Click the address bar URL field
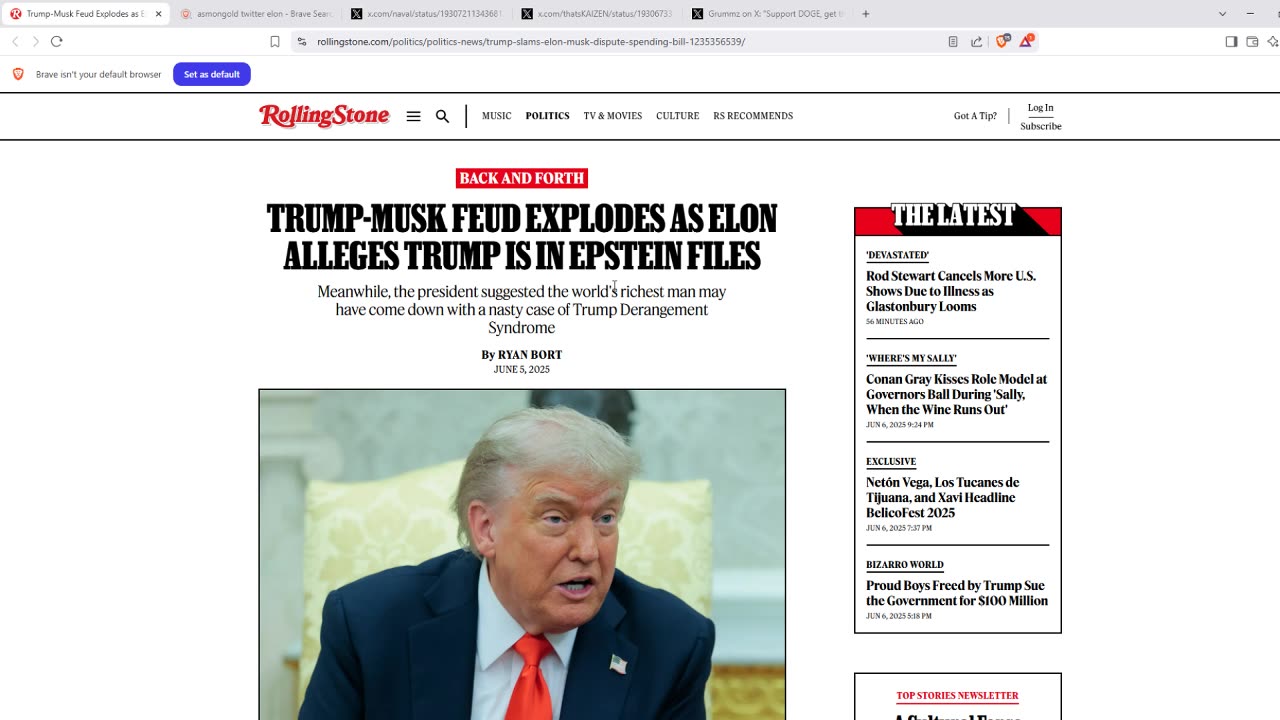The width and height of the screenshot is (1280, 720). point(620,41)
